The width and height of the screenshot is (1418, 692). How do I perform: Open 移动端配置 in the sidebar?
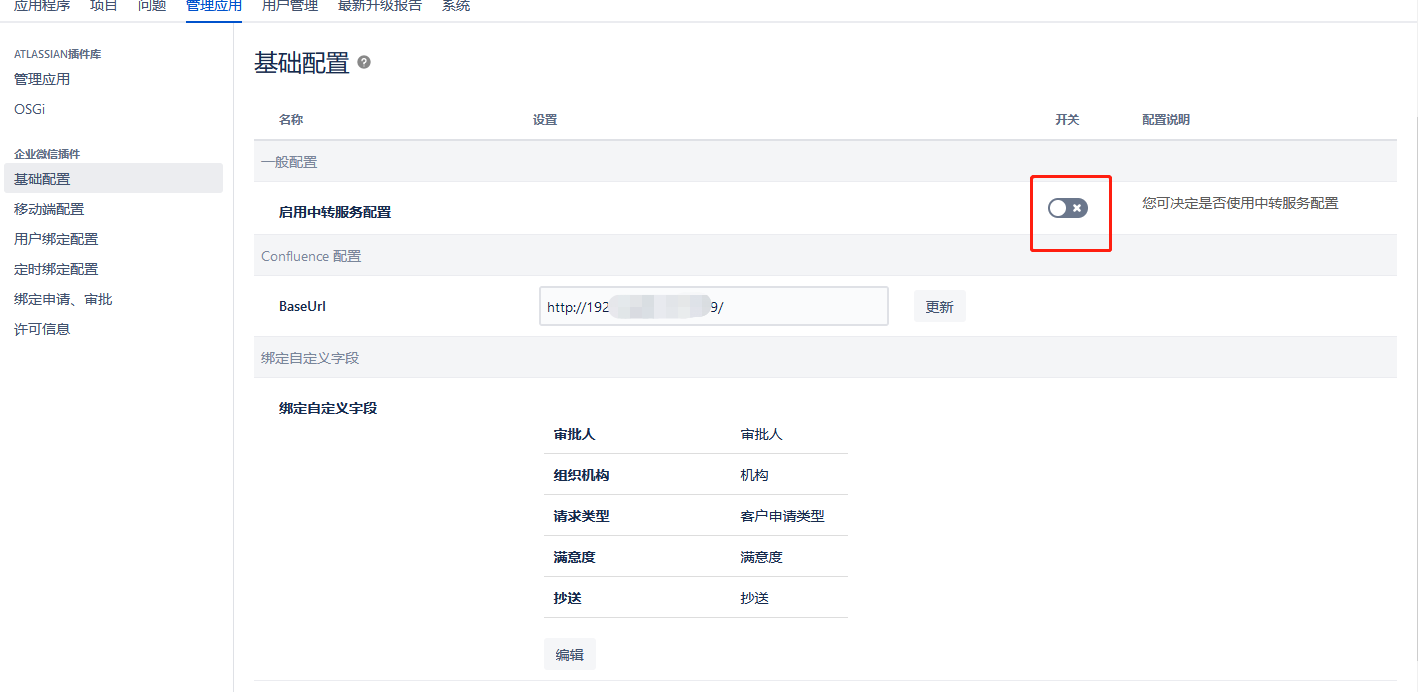pos(49,209)
